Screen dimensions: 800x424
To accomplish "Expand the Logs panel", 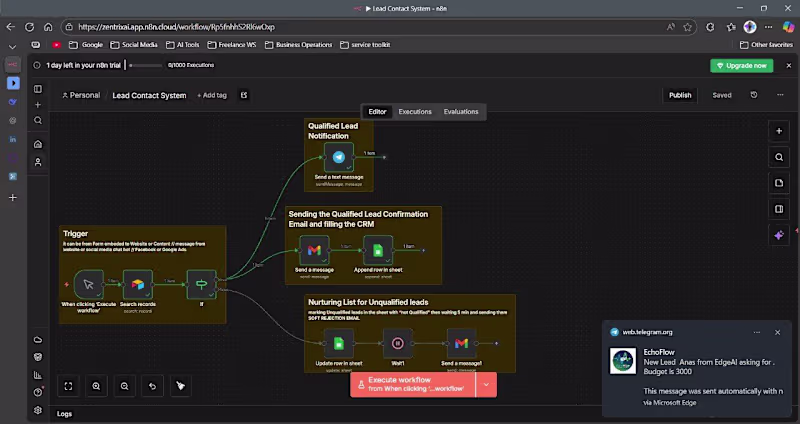I will coord(64,413).
